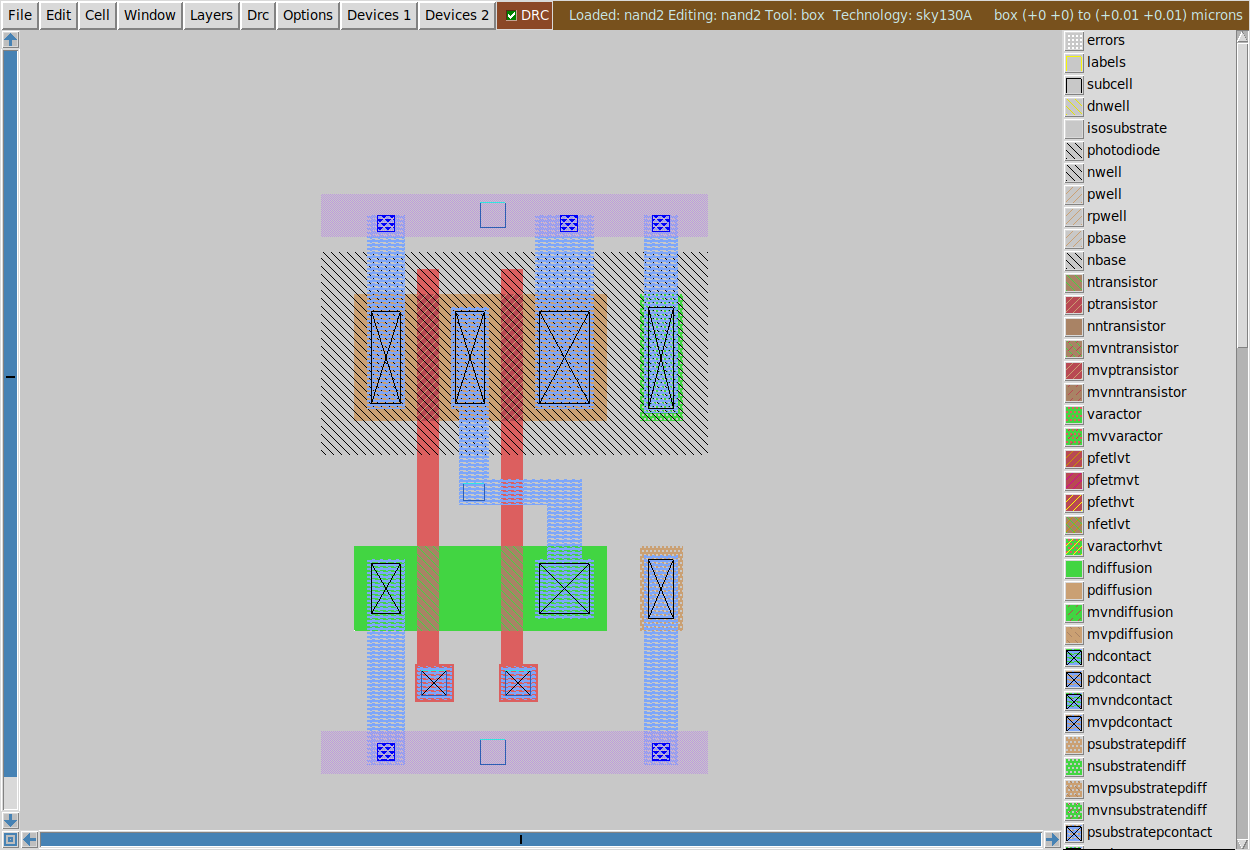Image resolution: width=1250 pixels, height=850 pixels.
Task: Select the ntransistor layer icon
Action: pyautogui.click(x=1074, y=283)
